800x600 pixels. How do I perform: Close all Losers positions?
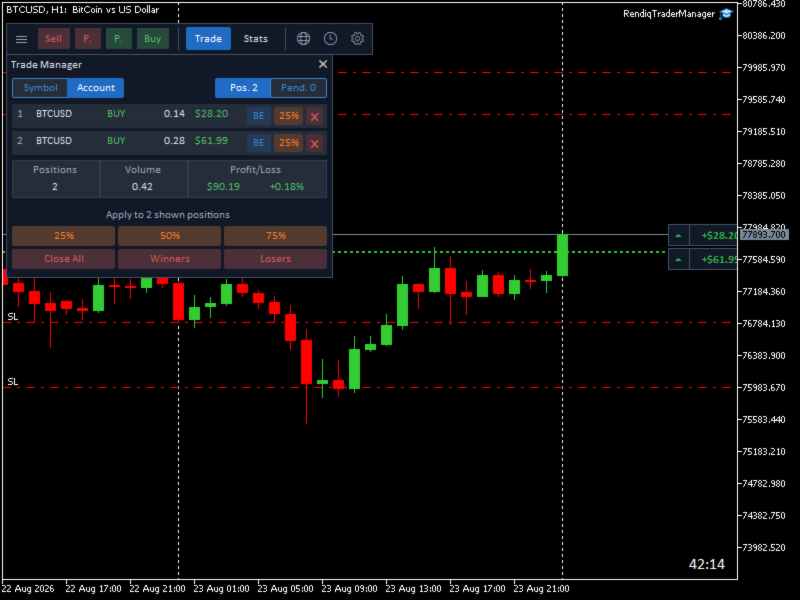click(276, 259)
